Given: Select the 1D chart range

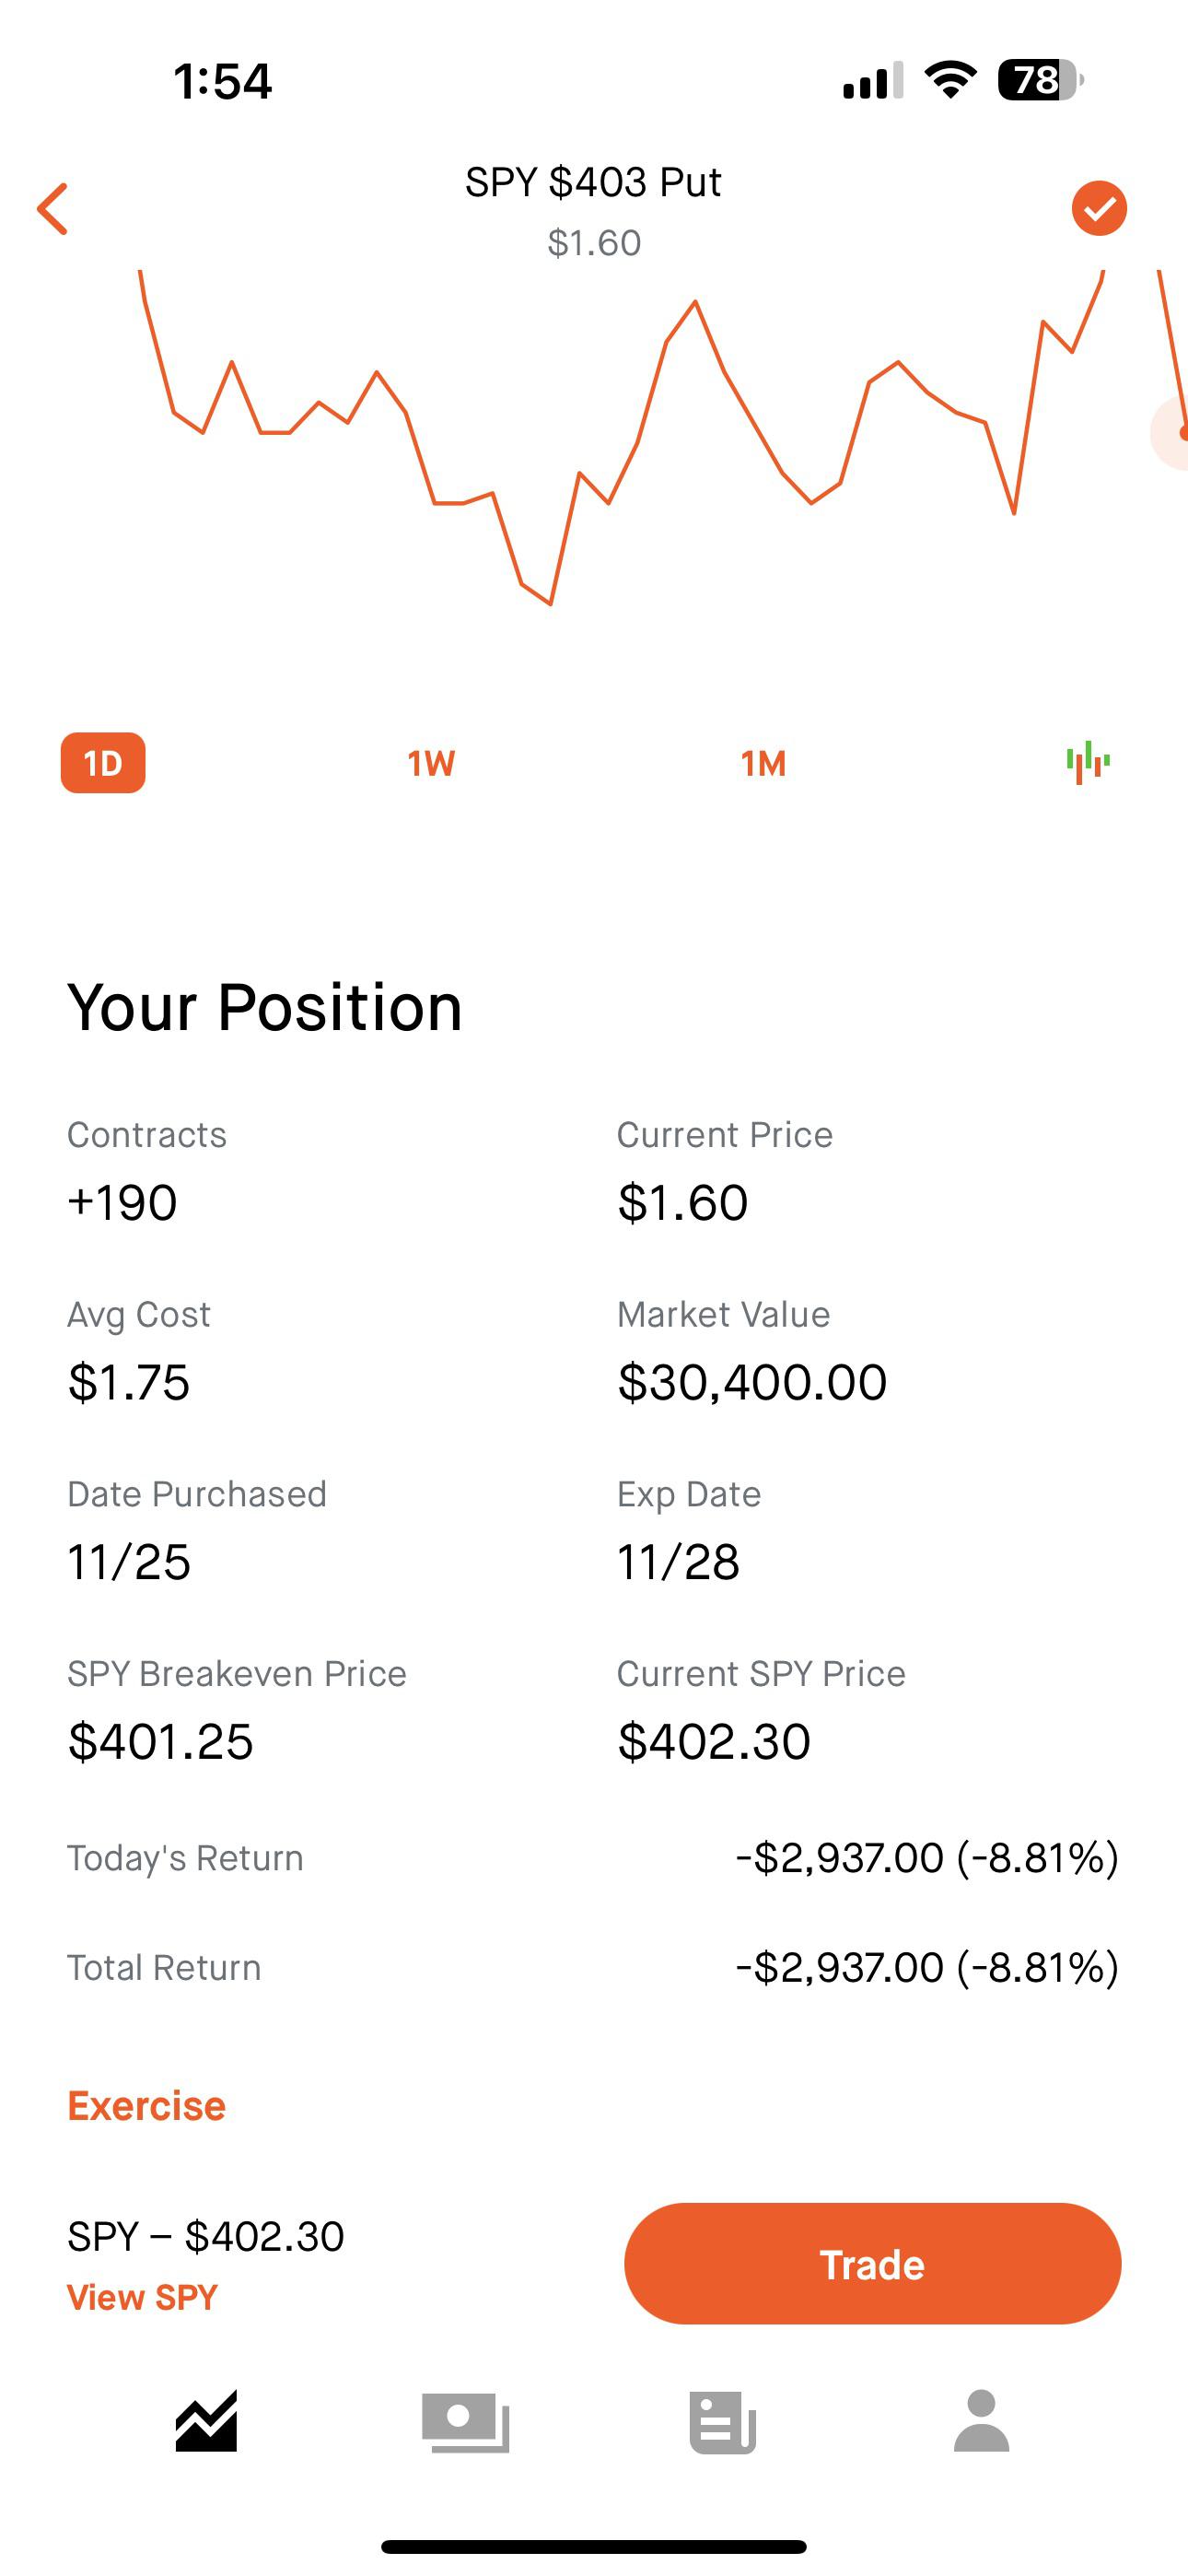Looking at the screenshot, I should [103, 763].
